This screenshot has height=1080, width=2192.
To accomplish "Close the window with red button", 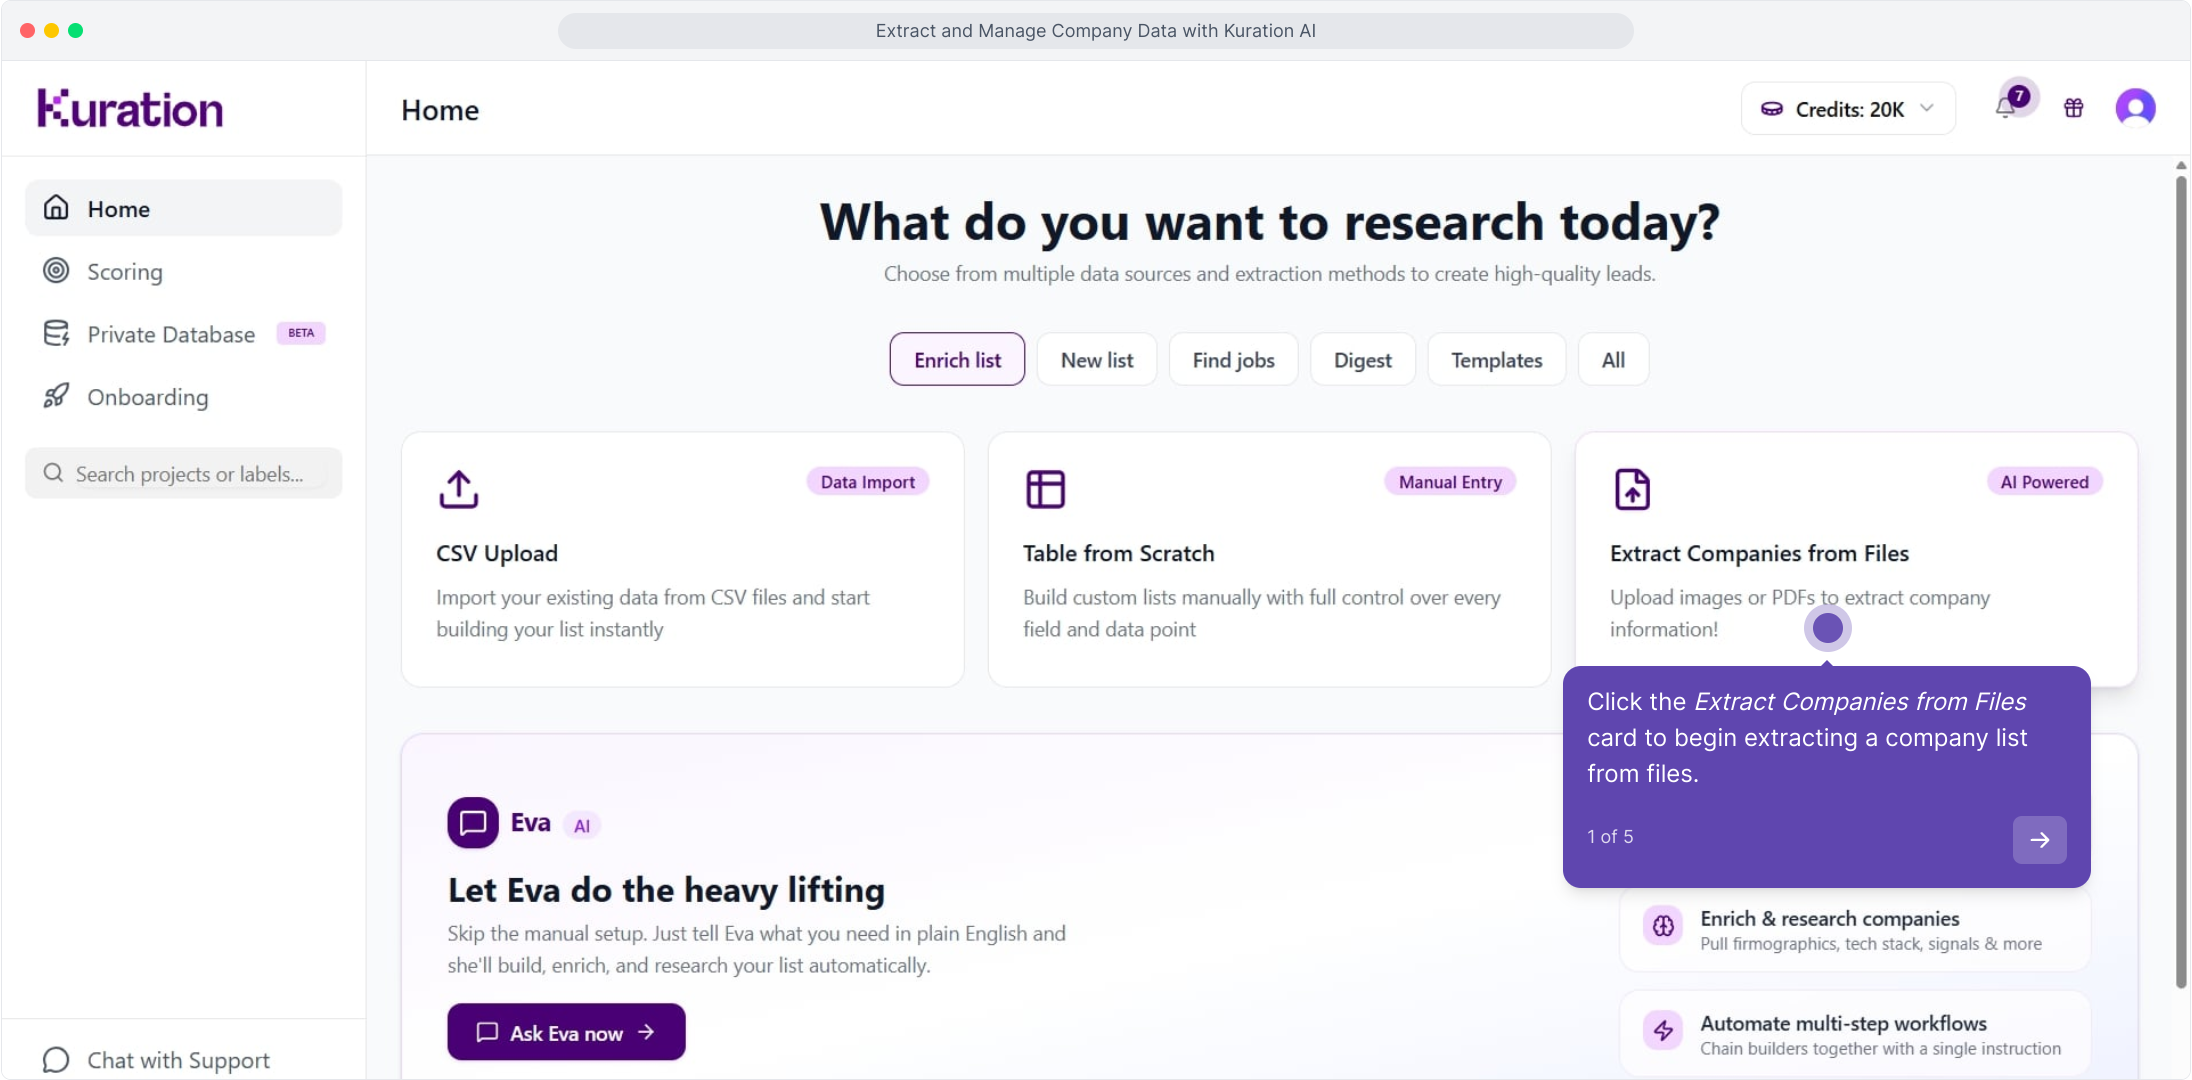I will 27,30.
